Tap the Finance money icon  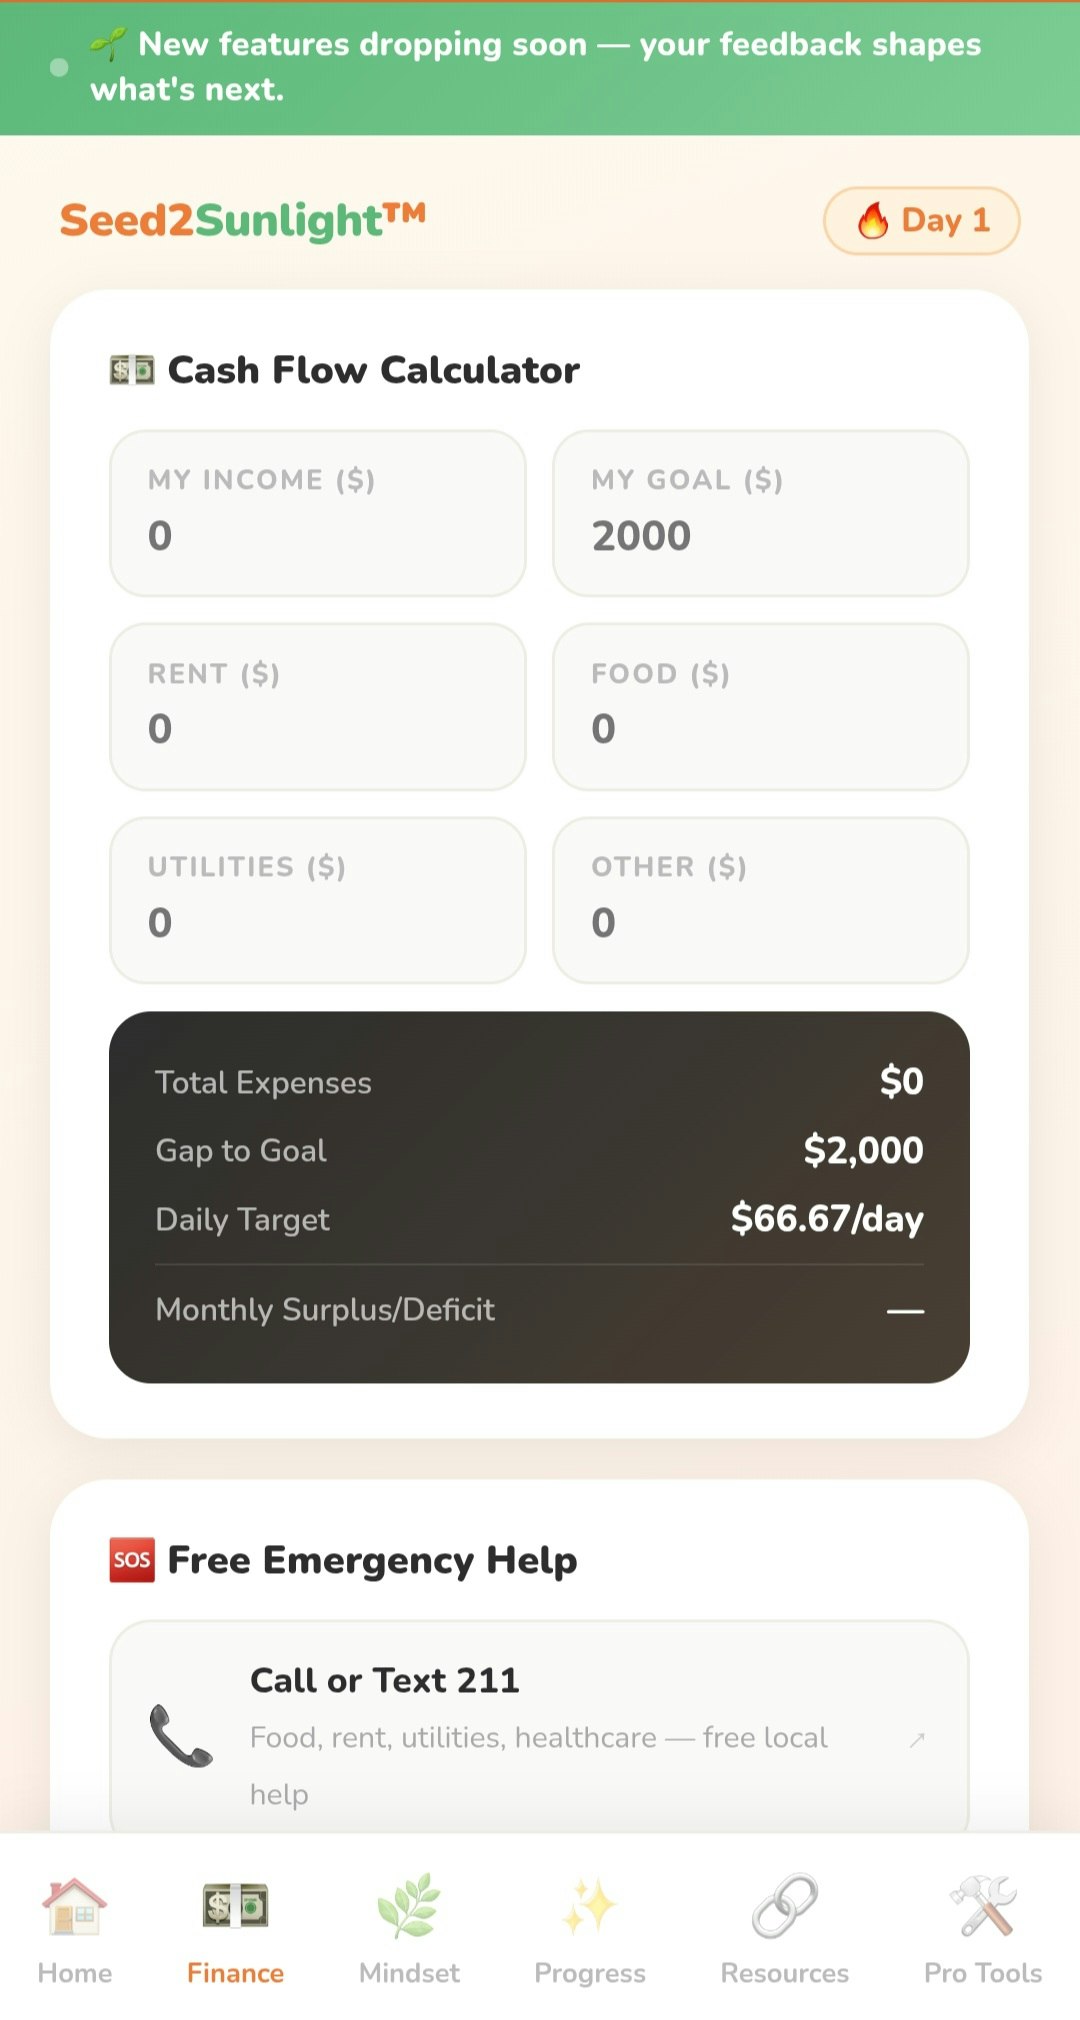point(235,1905)
